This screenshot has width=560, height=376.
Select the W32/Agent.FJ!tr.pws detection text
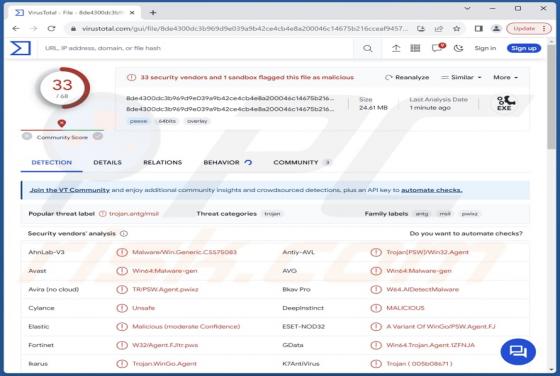tap(165, 345)
